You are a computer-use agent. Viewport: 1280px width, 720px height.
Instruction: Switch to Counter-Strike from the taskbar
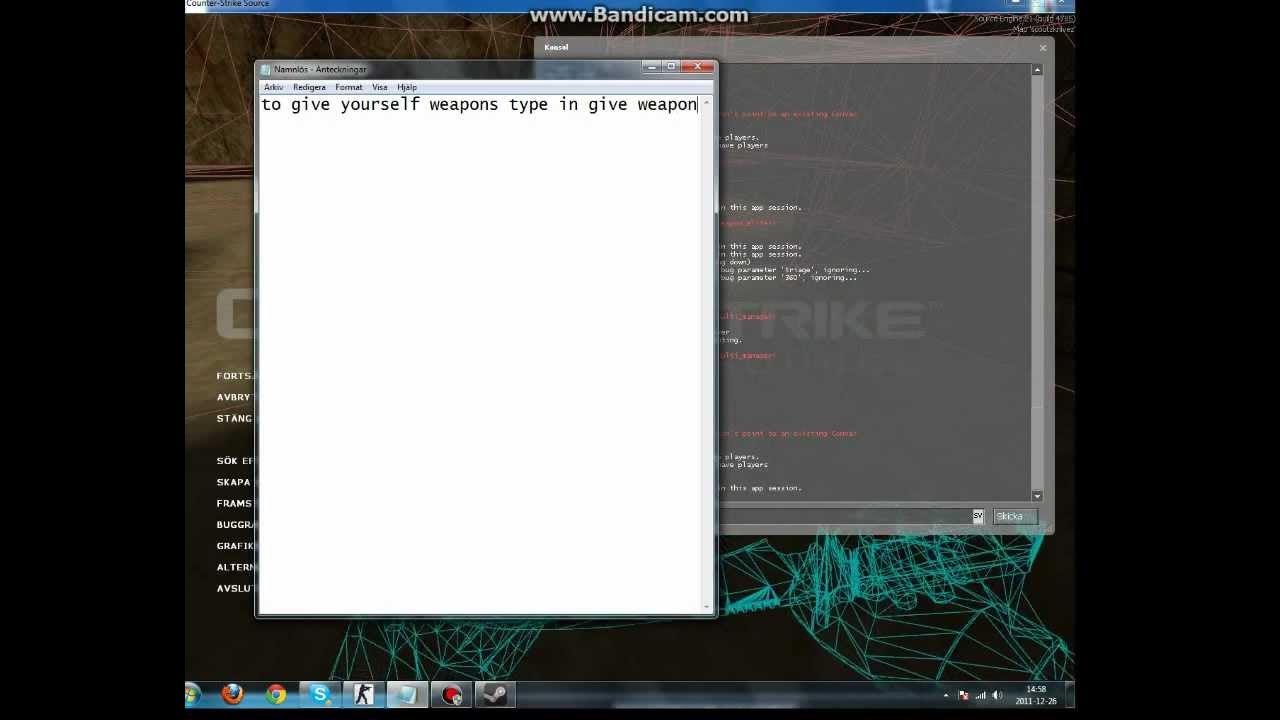pyautogui.click(x=364, y=694)
